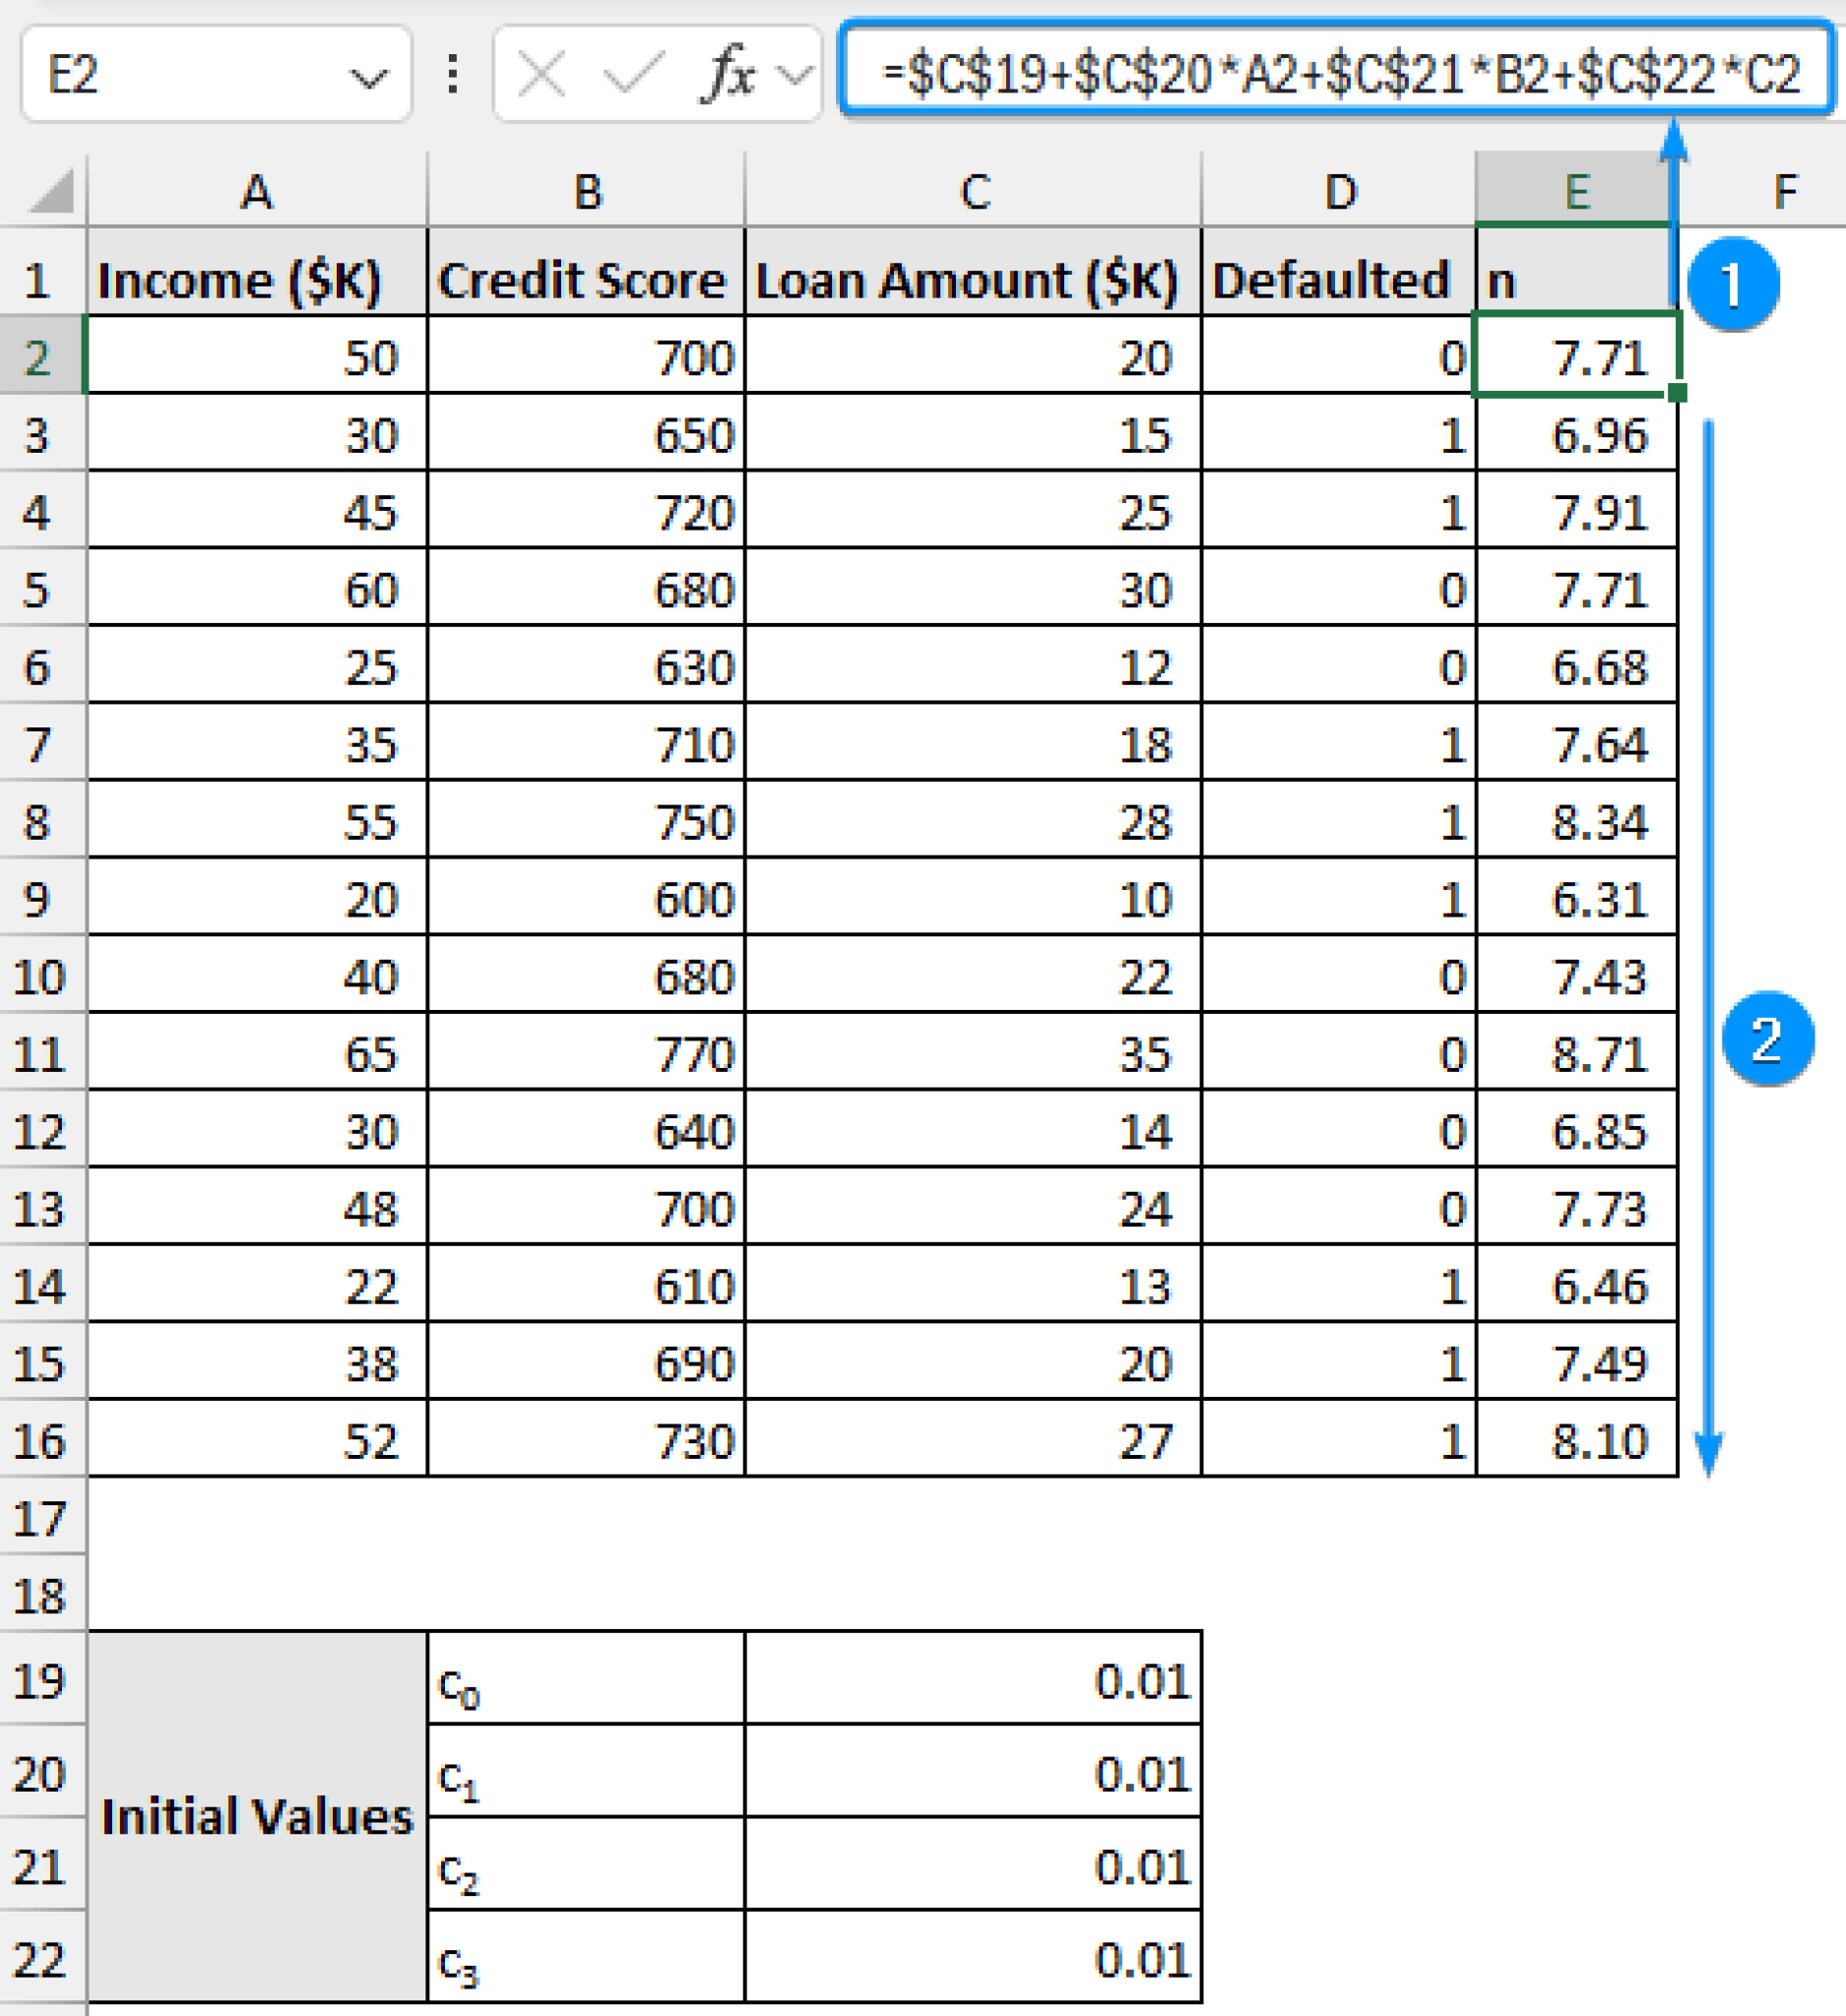Select the Initial Values merged cell
Screen dimensions: 1846x2016
pyautogui.click(x=258, y=1820)
